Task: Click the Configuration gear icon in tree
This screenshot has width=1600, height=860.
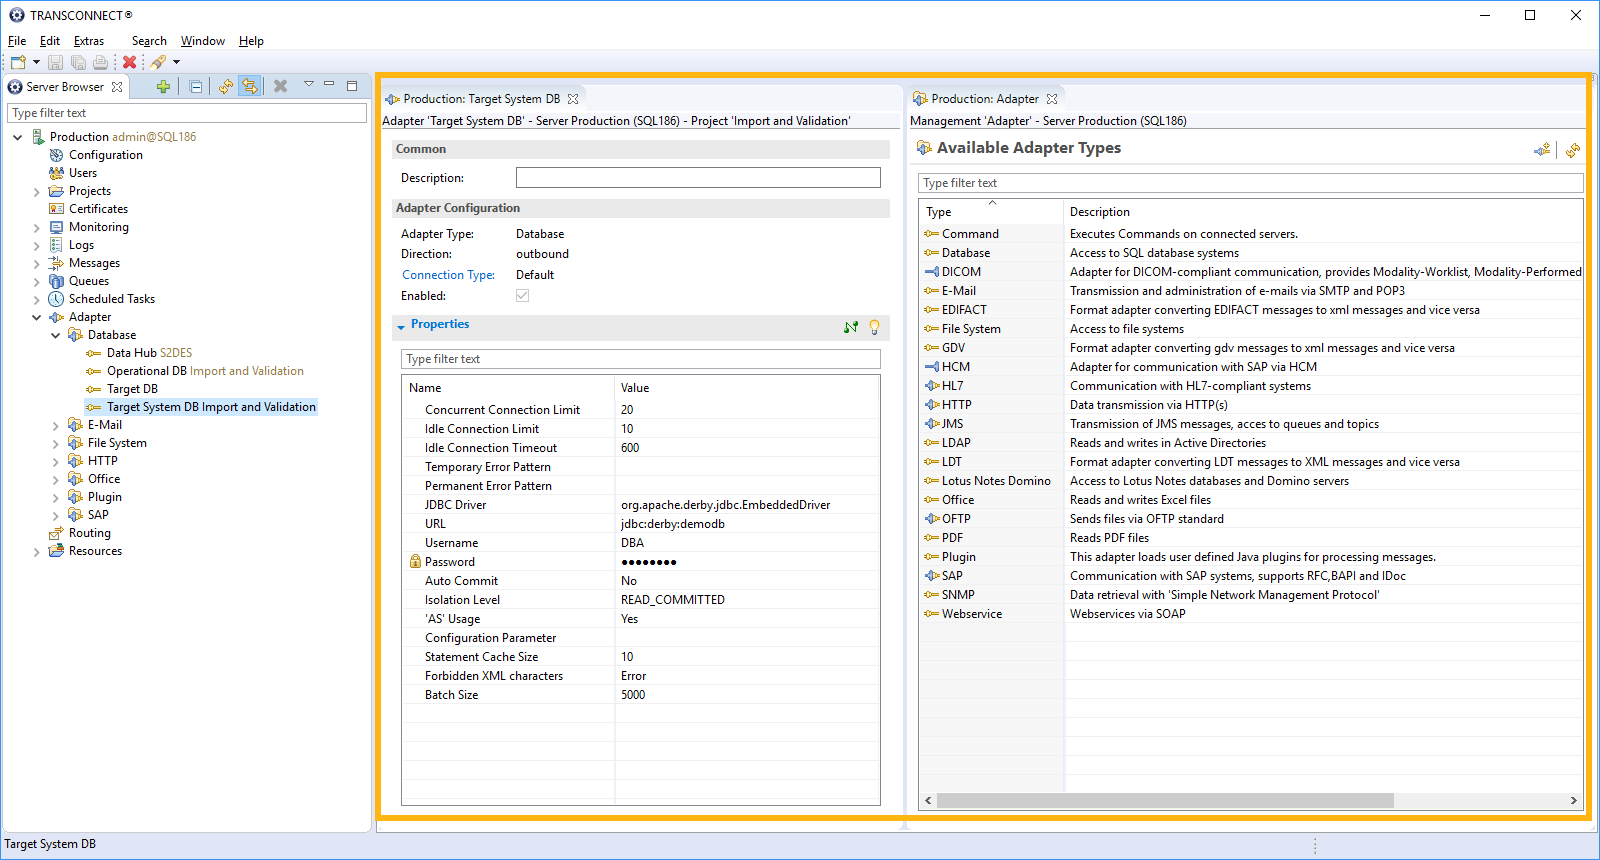Action: pyautogui.click(x=56, y=155)
